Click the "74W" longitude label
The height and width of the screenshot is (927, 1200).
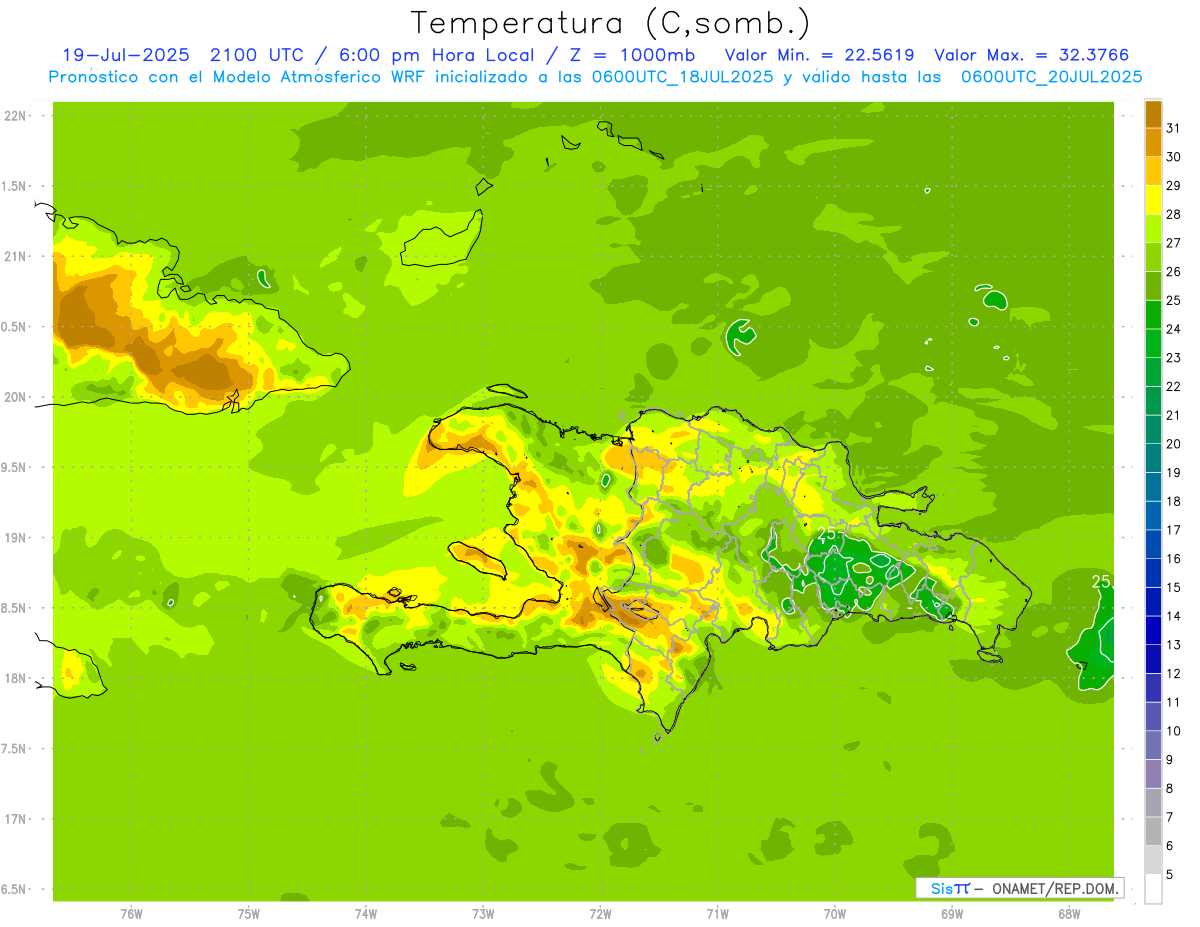click(x=365, y=914)
